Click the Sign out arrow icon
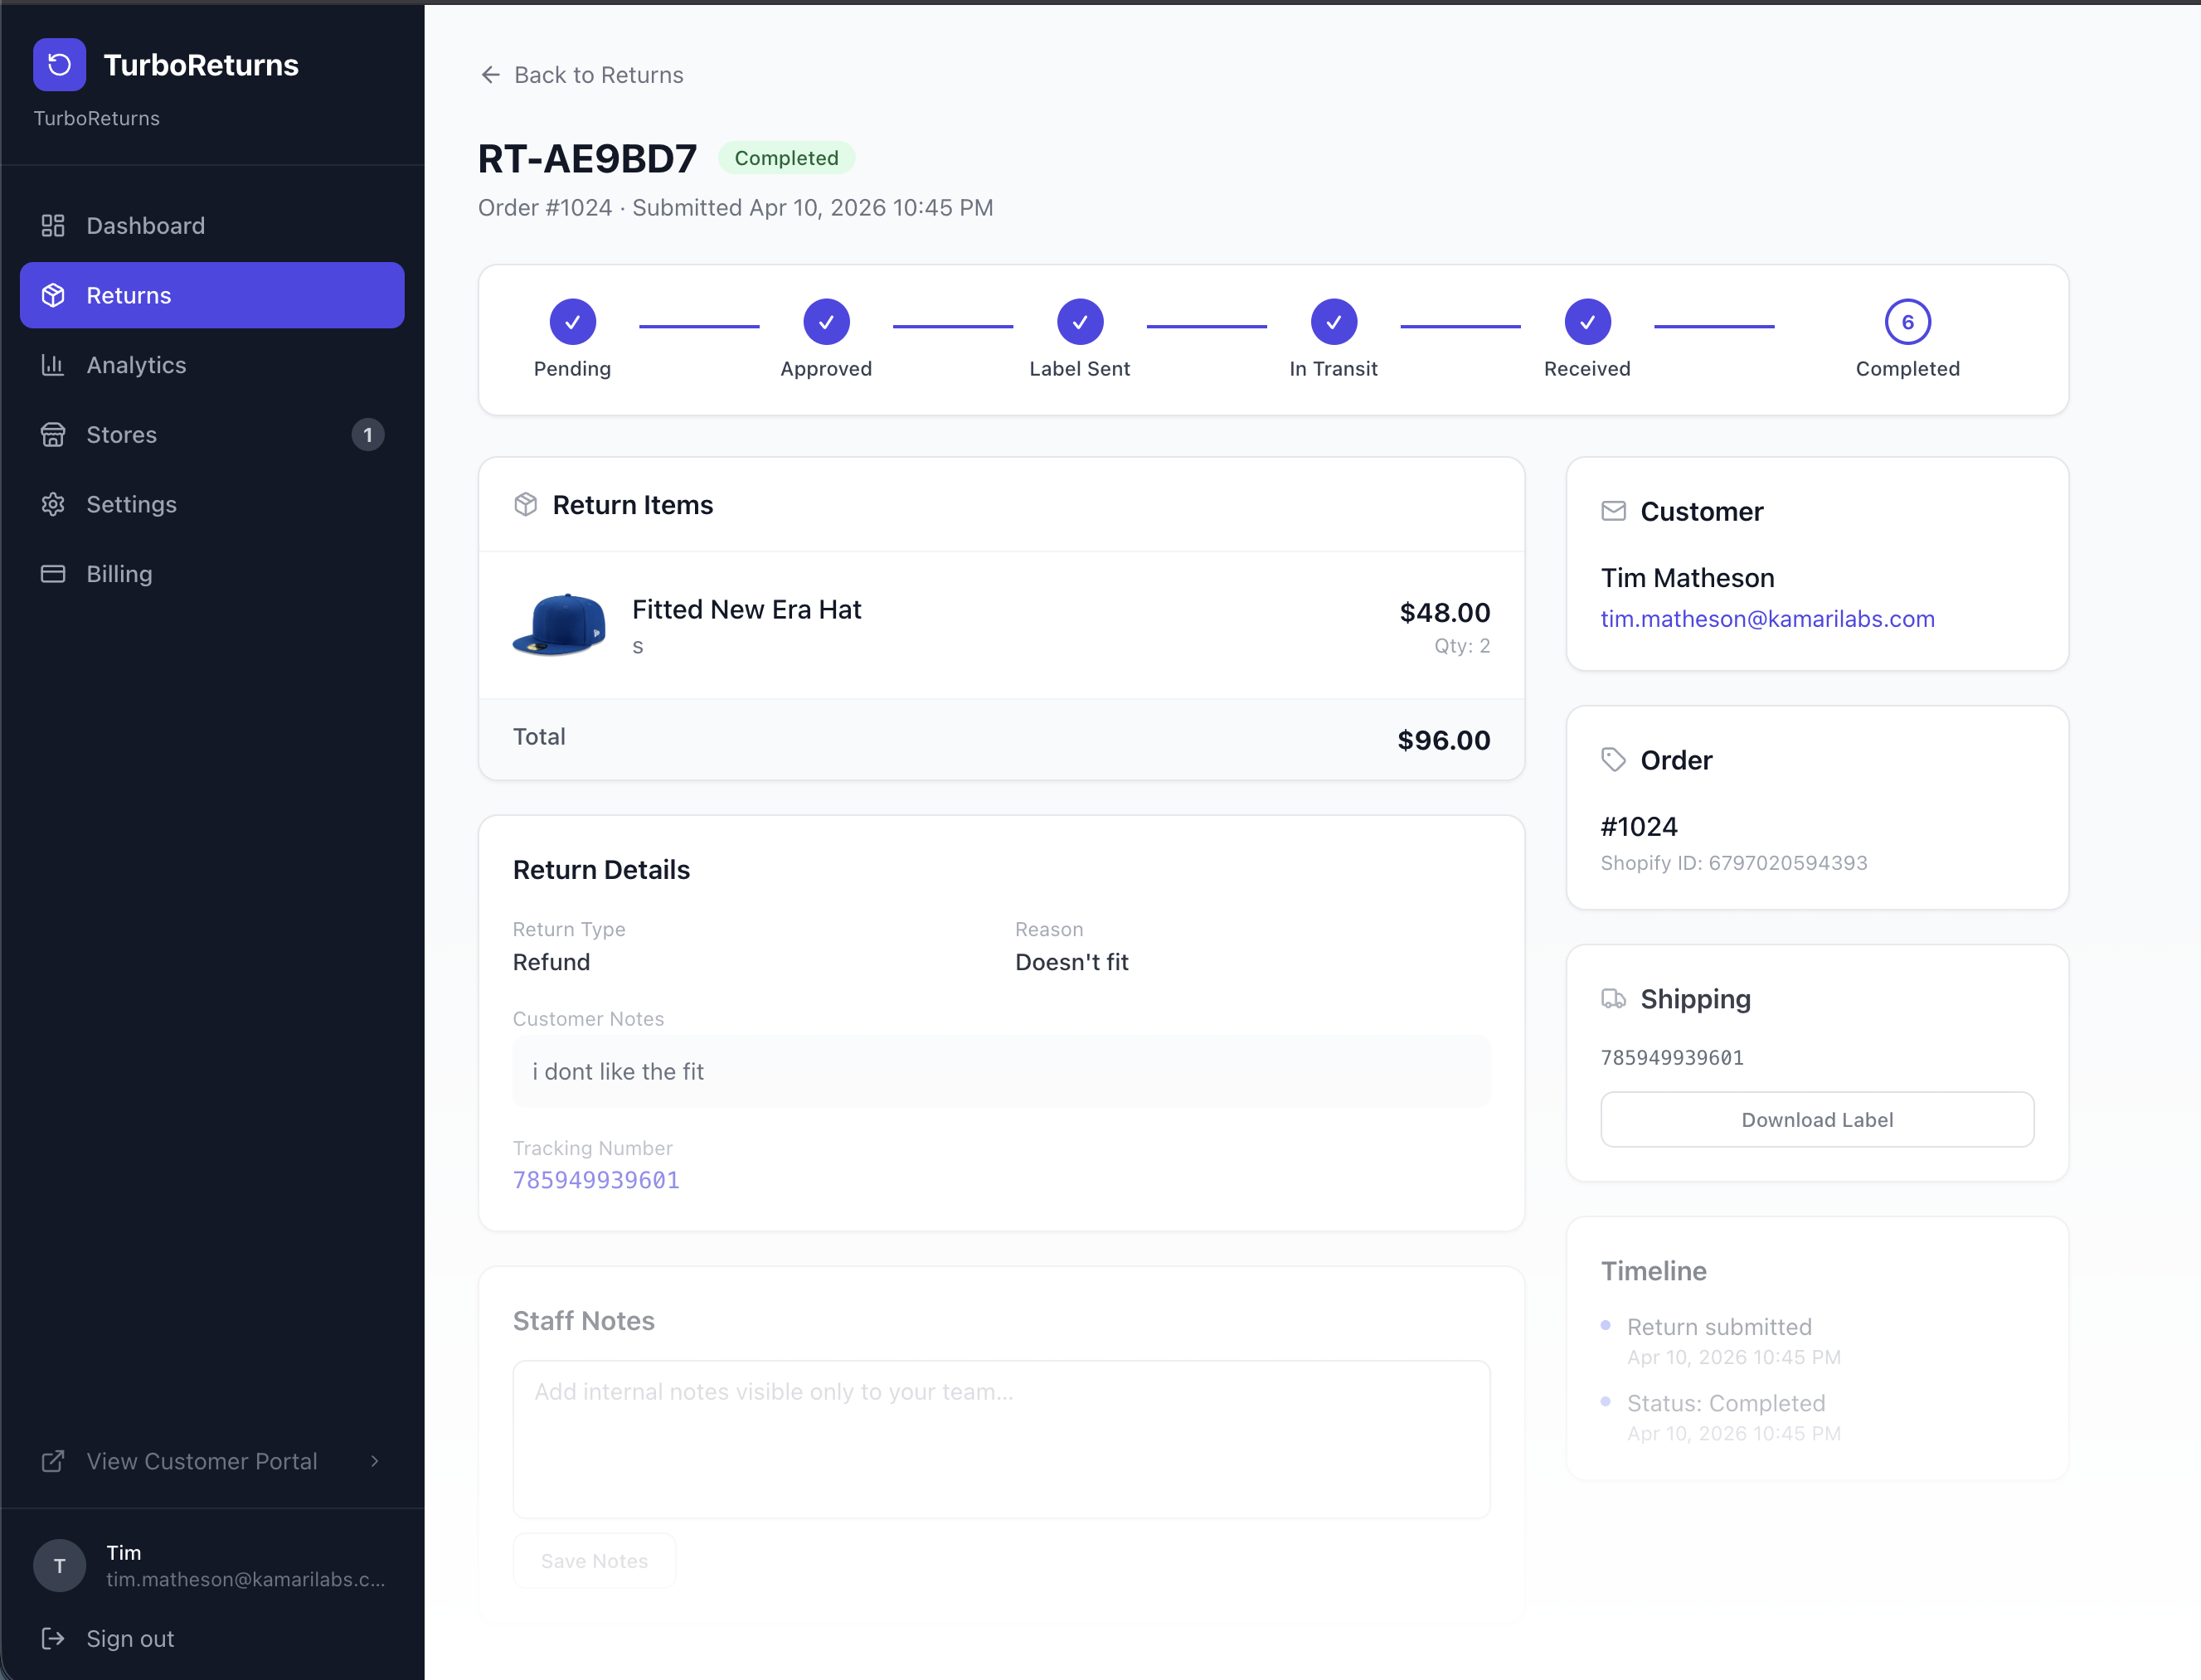 coord(53,1638)
